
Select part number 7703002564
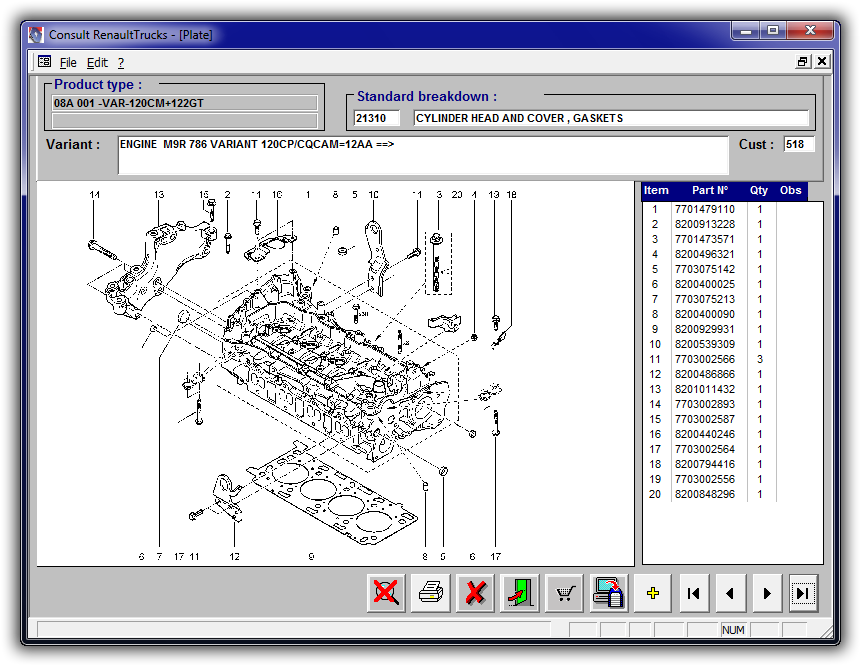[705, 449]
